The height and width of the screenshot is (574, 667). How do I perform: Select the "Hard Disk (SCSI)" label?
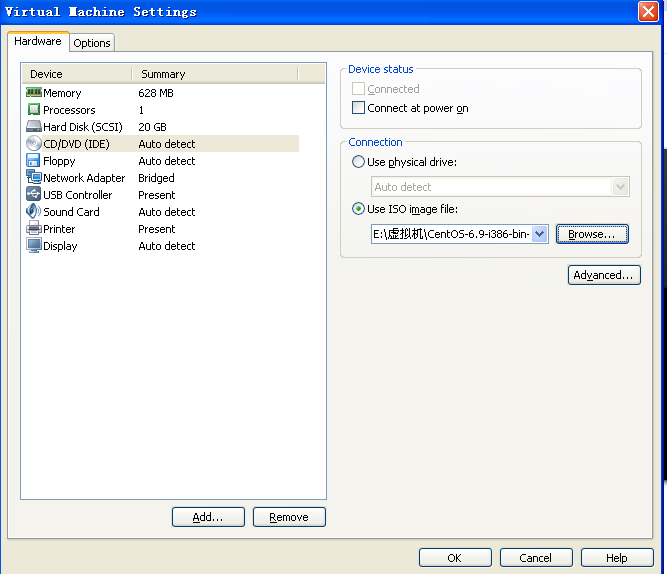click(x=83, y=127)
